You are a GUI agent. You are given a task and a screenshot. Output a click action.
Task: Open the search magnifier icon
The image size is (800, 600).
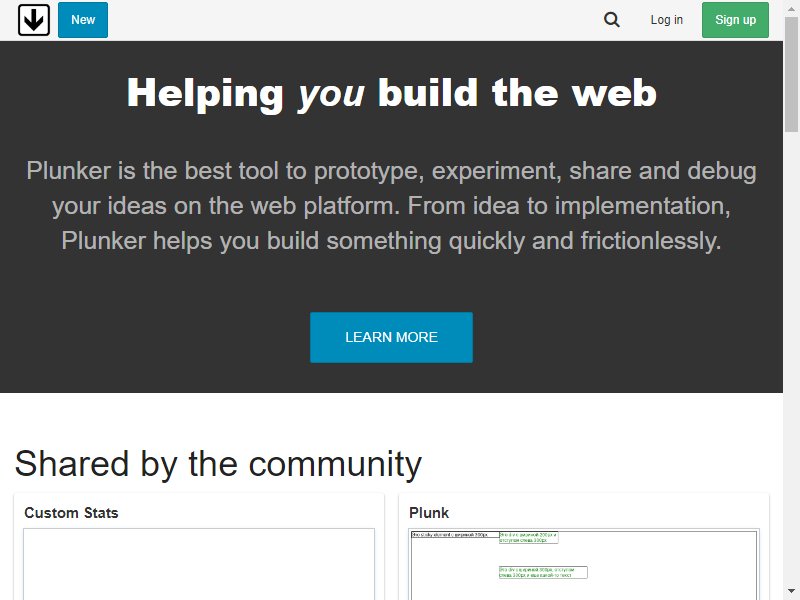point(612,20)
